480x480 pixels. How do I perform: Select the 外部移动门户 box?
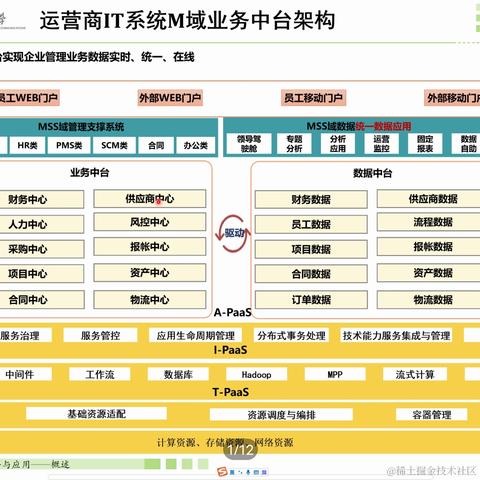452,98
